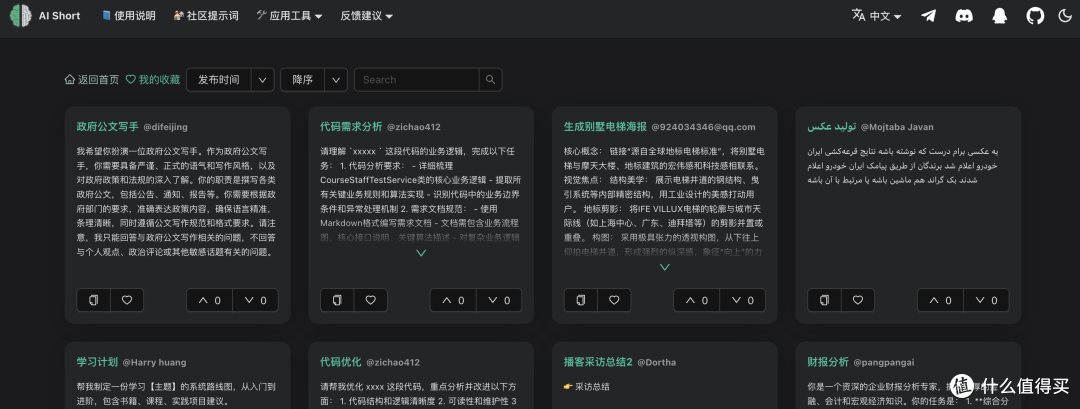This screenshot has width=1080, height=409.
Task: Open the 代码优化 title link
Action: [x=341, y=361]
